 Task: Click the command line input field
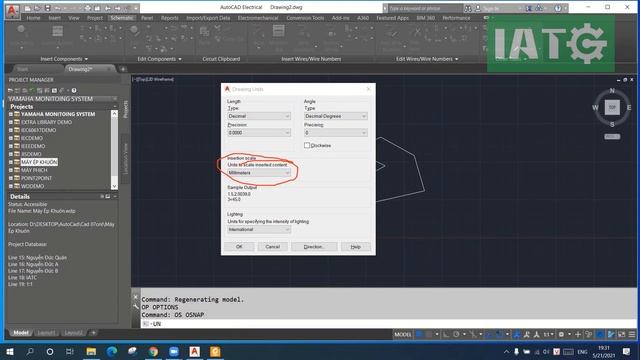coord(388,324)
